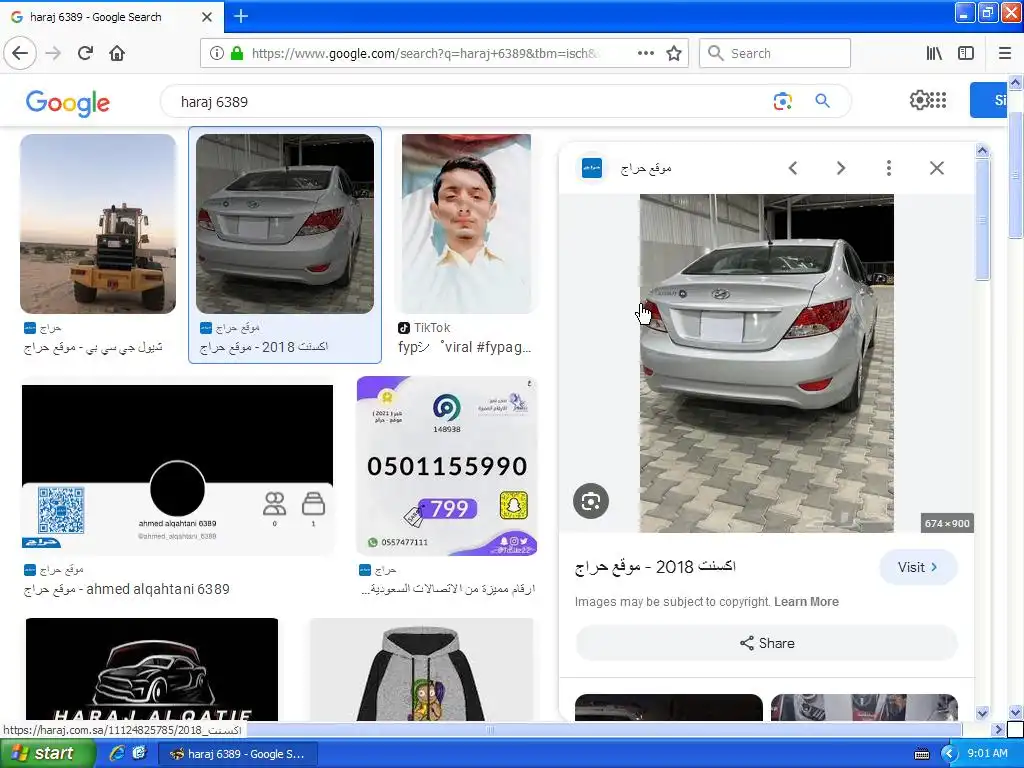Screen dimensions: 1024x768
Task: Launch Internet Explorer from quick launch
Action: click(x=118, y=754)
